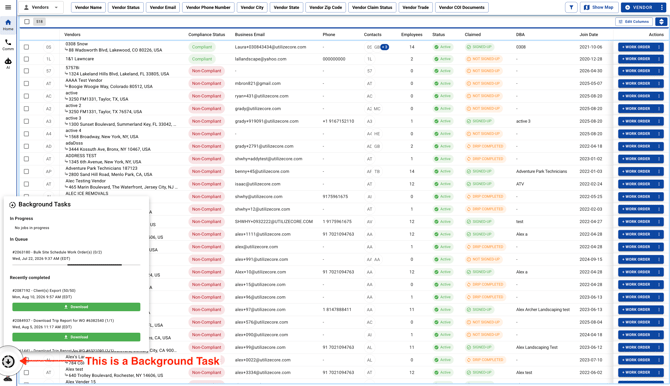Open the Vendor State filter
The width and height of the screenshot is (670, 386).
pyautogui.click(x=286, y=7)
